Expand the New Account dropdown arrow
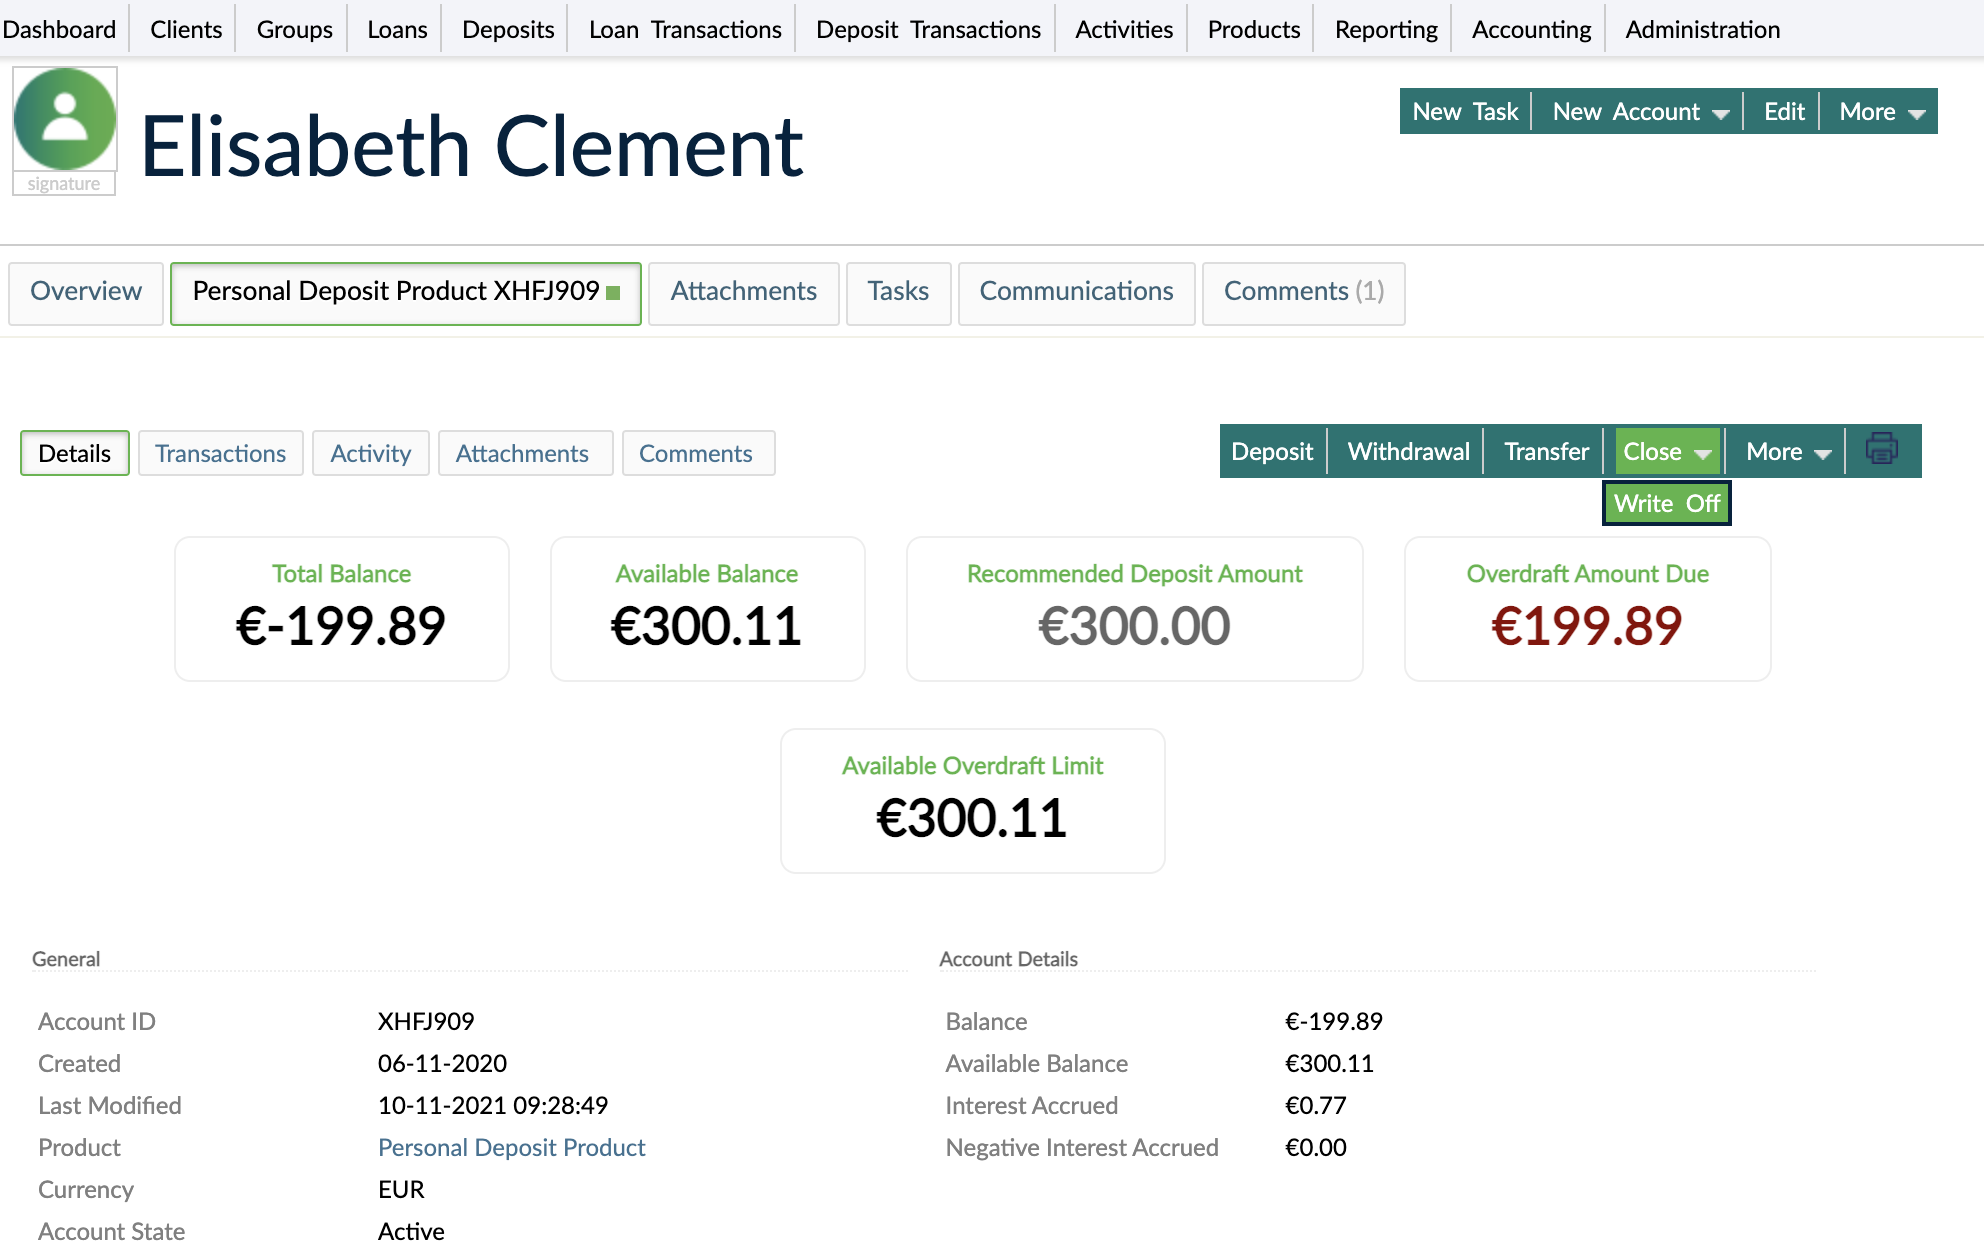 click(x=1722, y=112)
